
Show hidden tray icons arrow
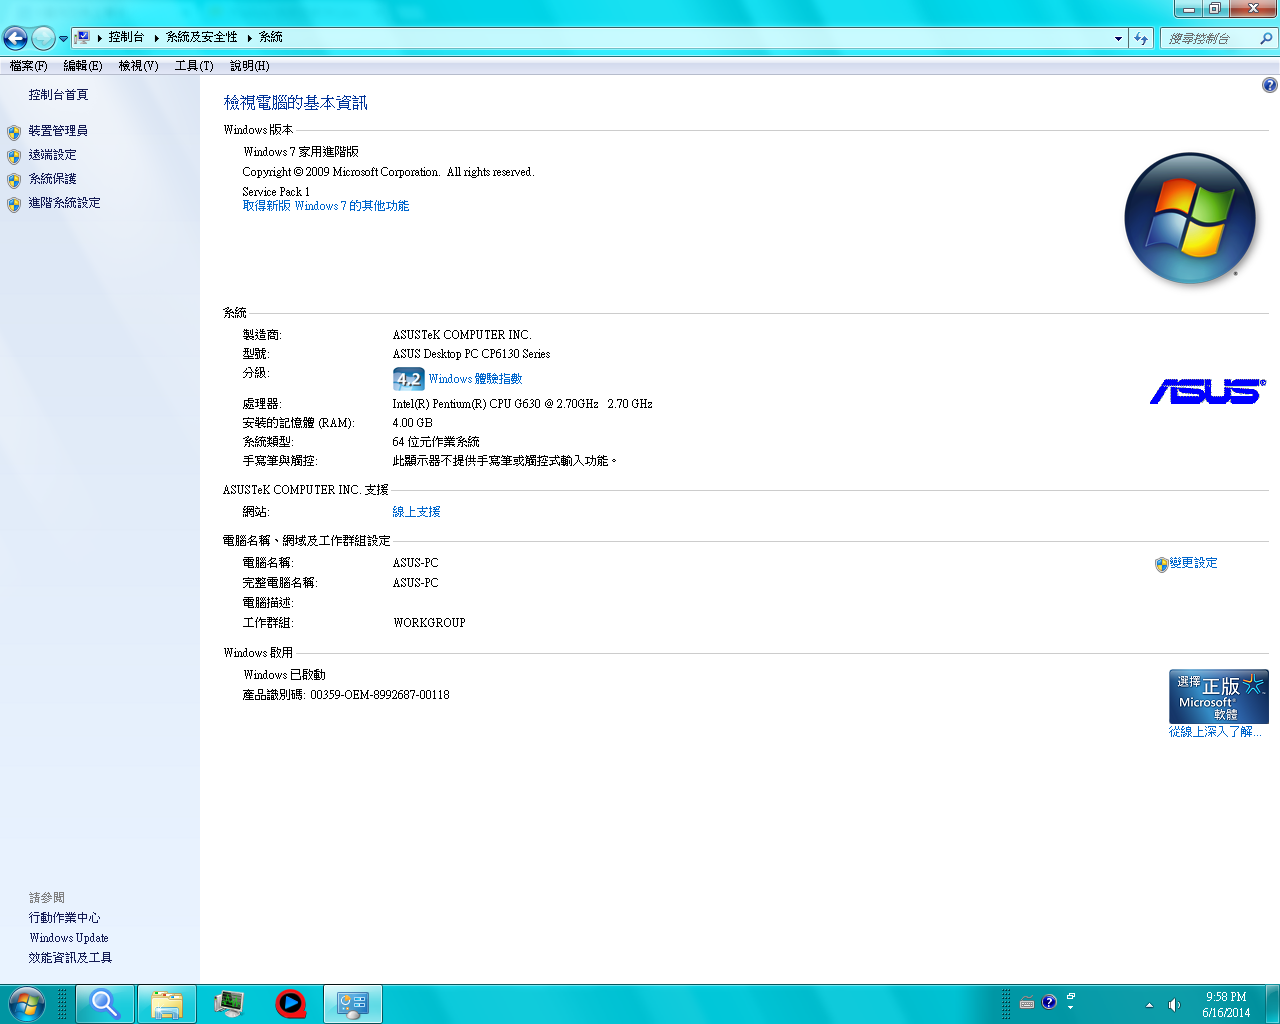pyautogui.click(x=1150, y=1005)
